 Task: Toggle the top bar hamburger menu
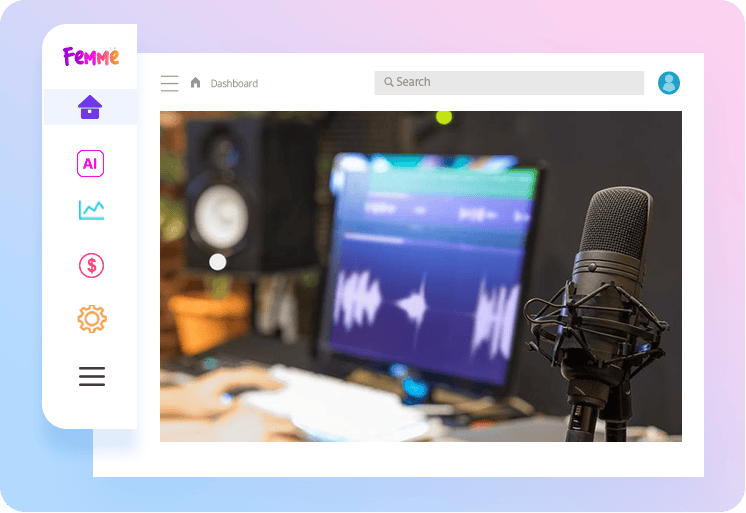(170, 83)
